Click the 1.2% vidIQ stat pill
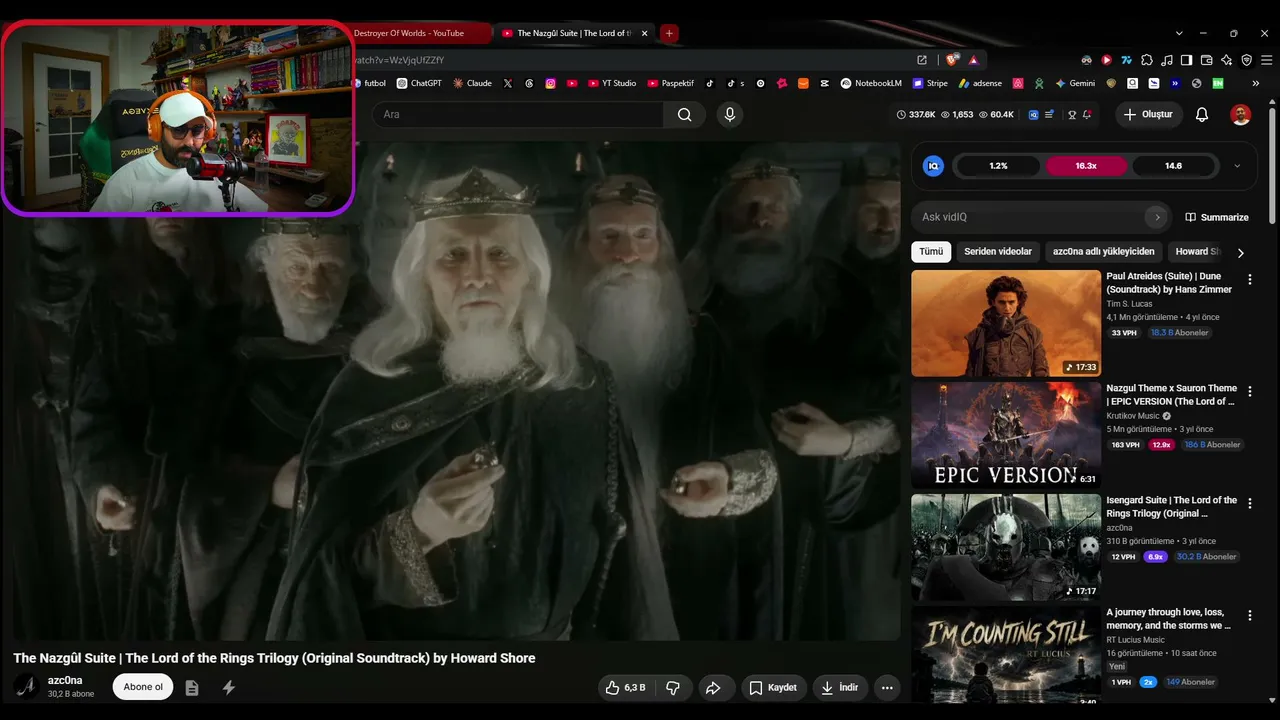Image resolution: width=1280 pixels, height=720 pixels. (x=998, y=166)
